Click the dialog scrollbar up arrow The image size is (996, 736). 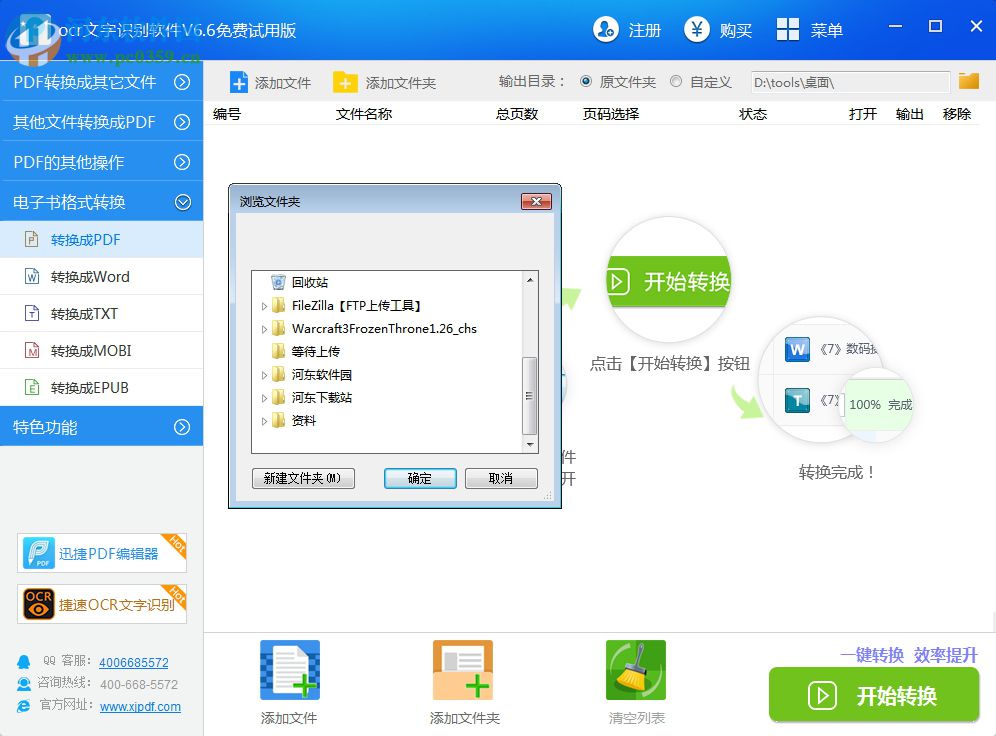530,279
